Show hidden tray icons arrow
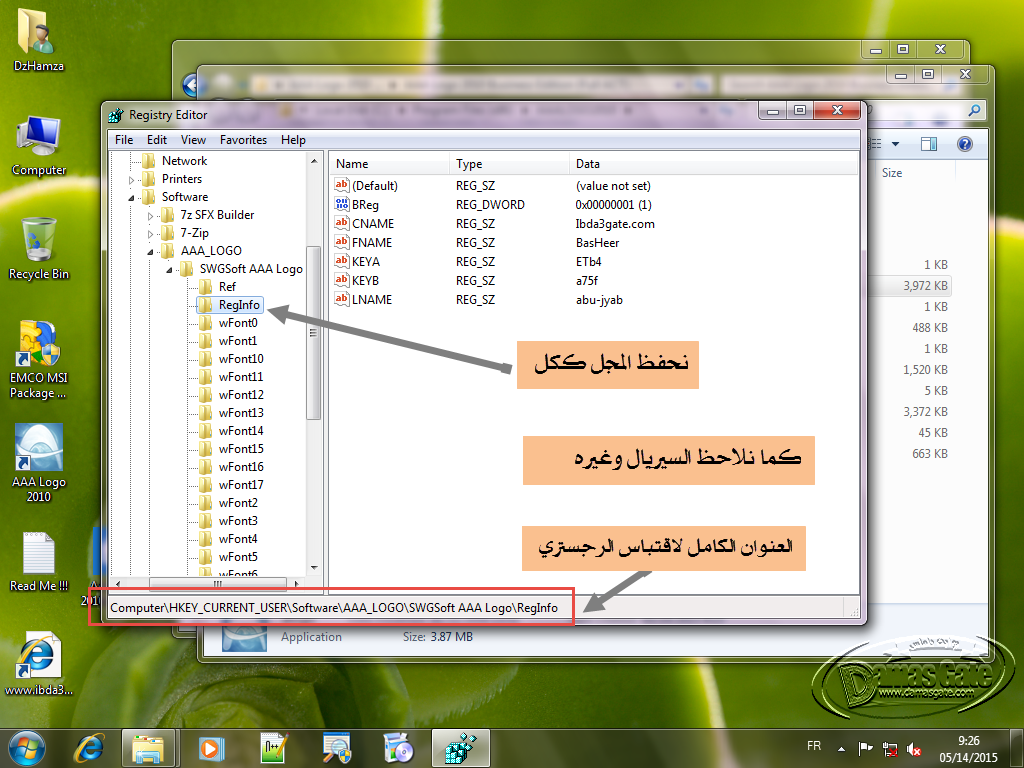The height and width of the screenshot is (768, 1024). [841, 748]
